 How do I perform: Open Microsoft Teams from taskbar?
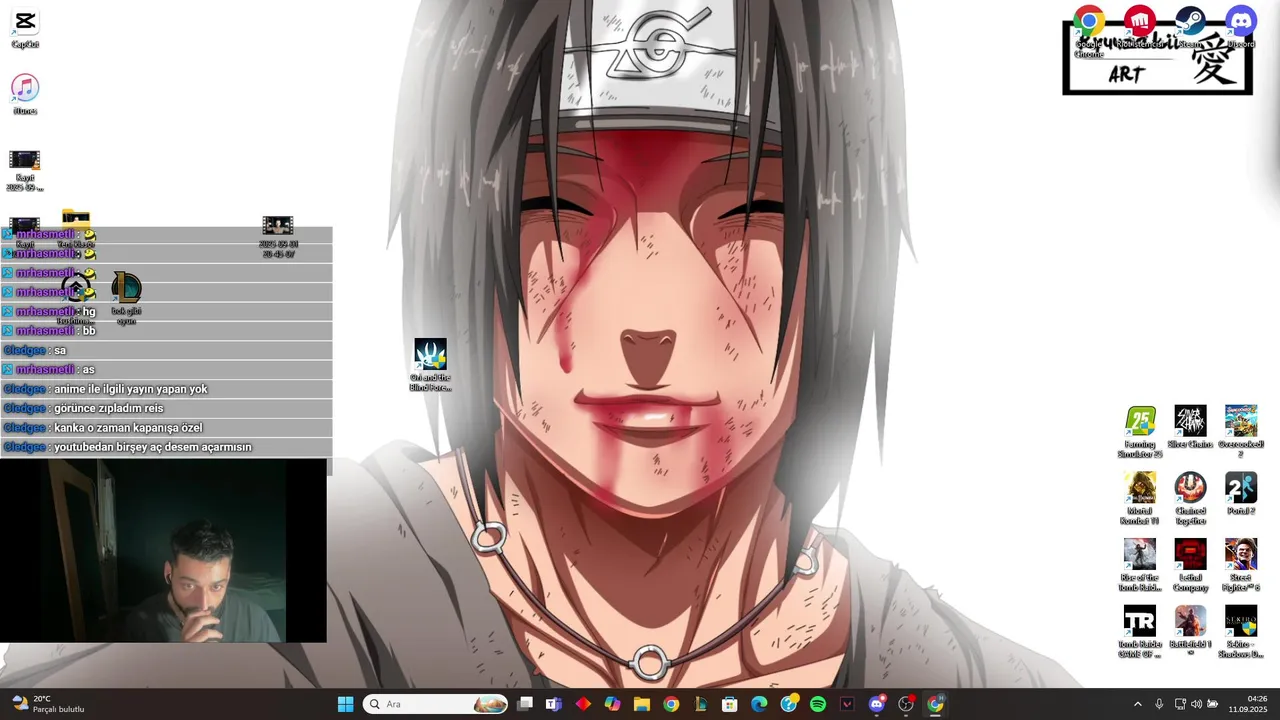[x=554, y=704]
